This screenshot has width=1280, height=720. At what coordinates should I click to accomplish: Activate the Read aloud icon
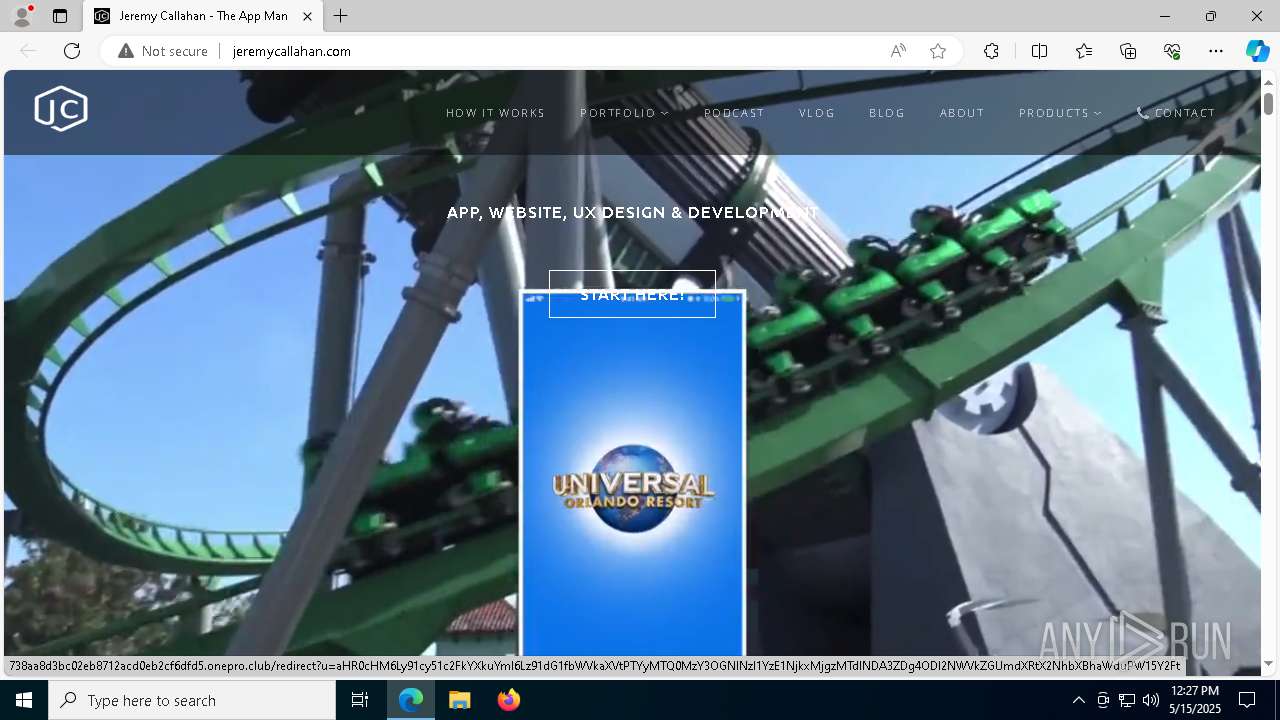pyautogui.click(x=898, y=51)
